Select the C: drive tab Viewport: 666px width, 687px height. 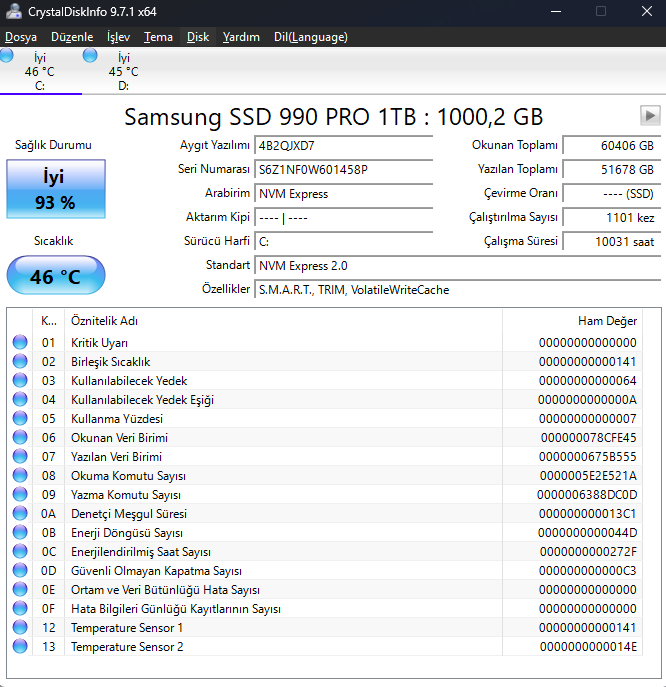click(40, 71)
